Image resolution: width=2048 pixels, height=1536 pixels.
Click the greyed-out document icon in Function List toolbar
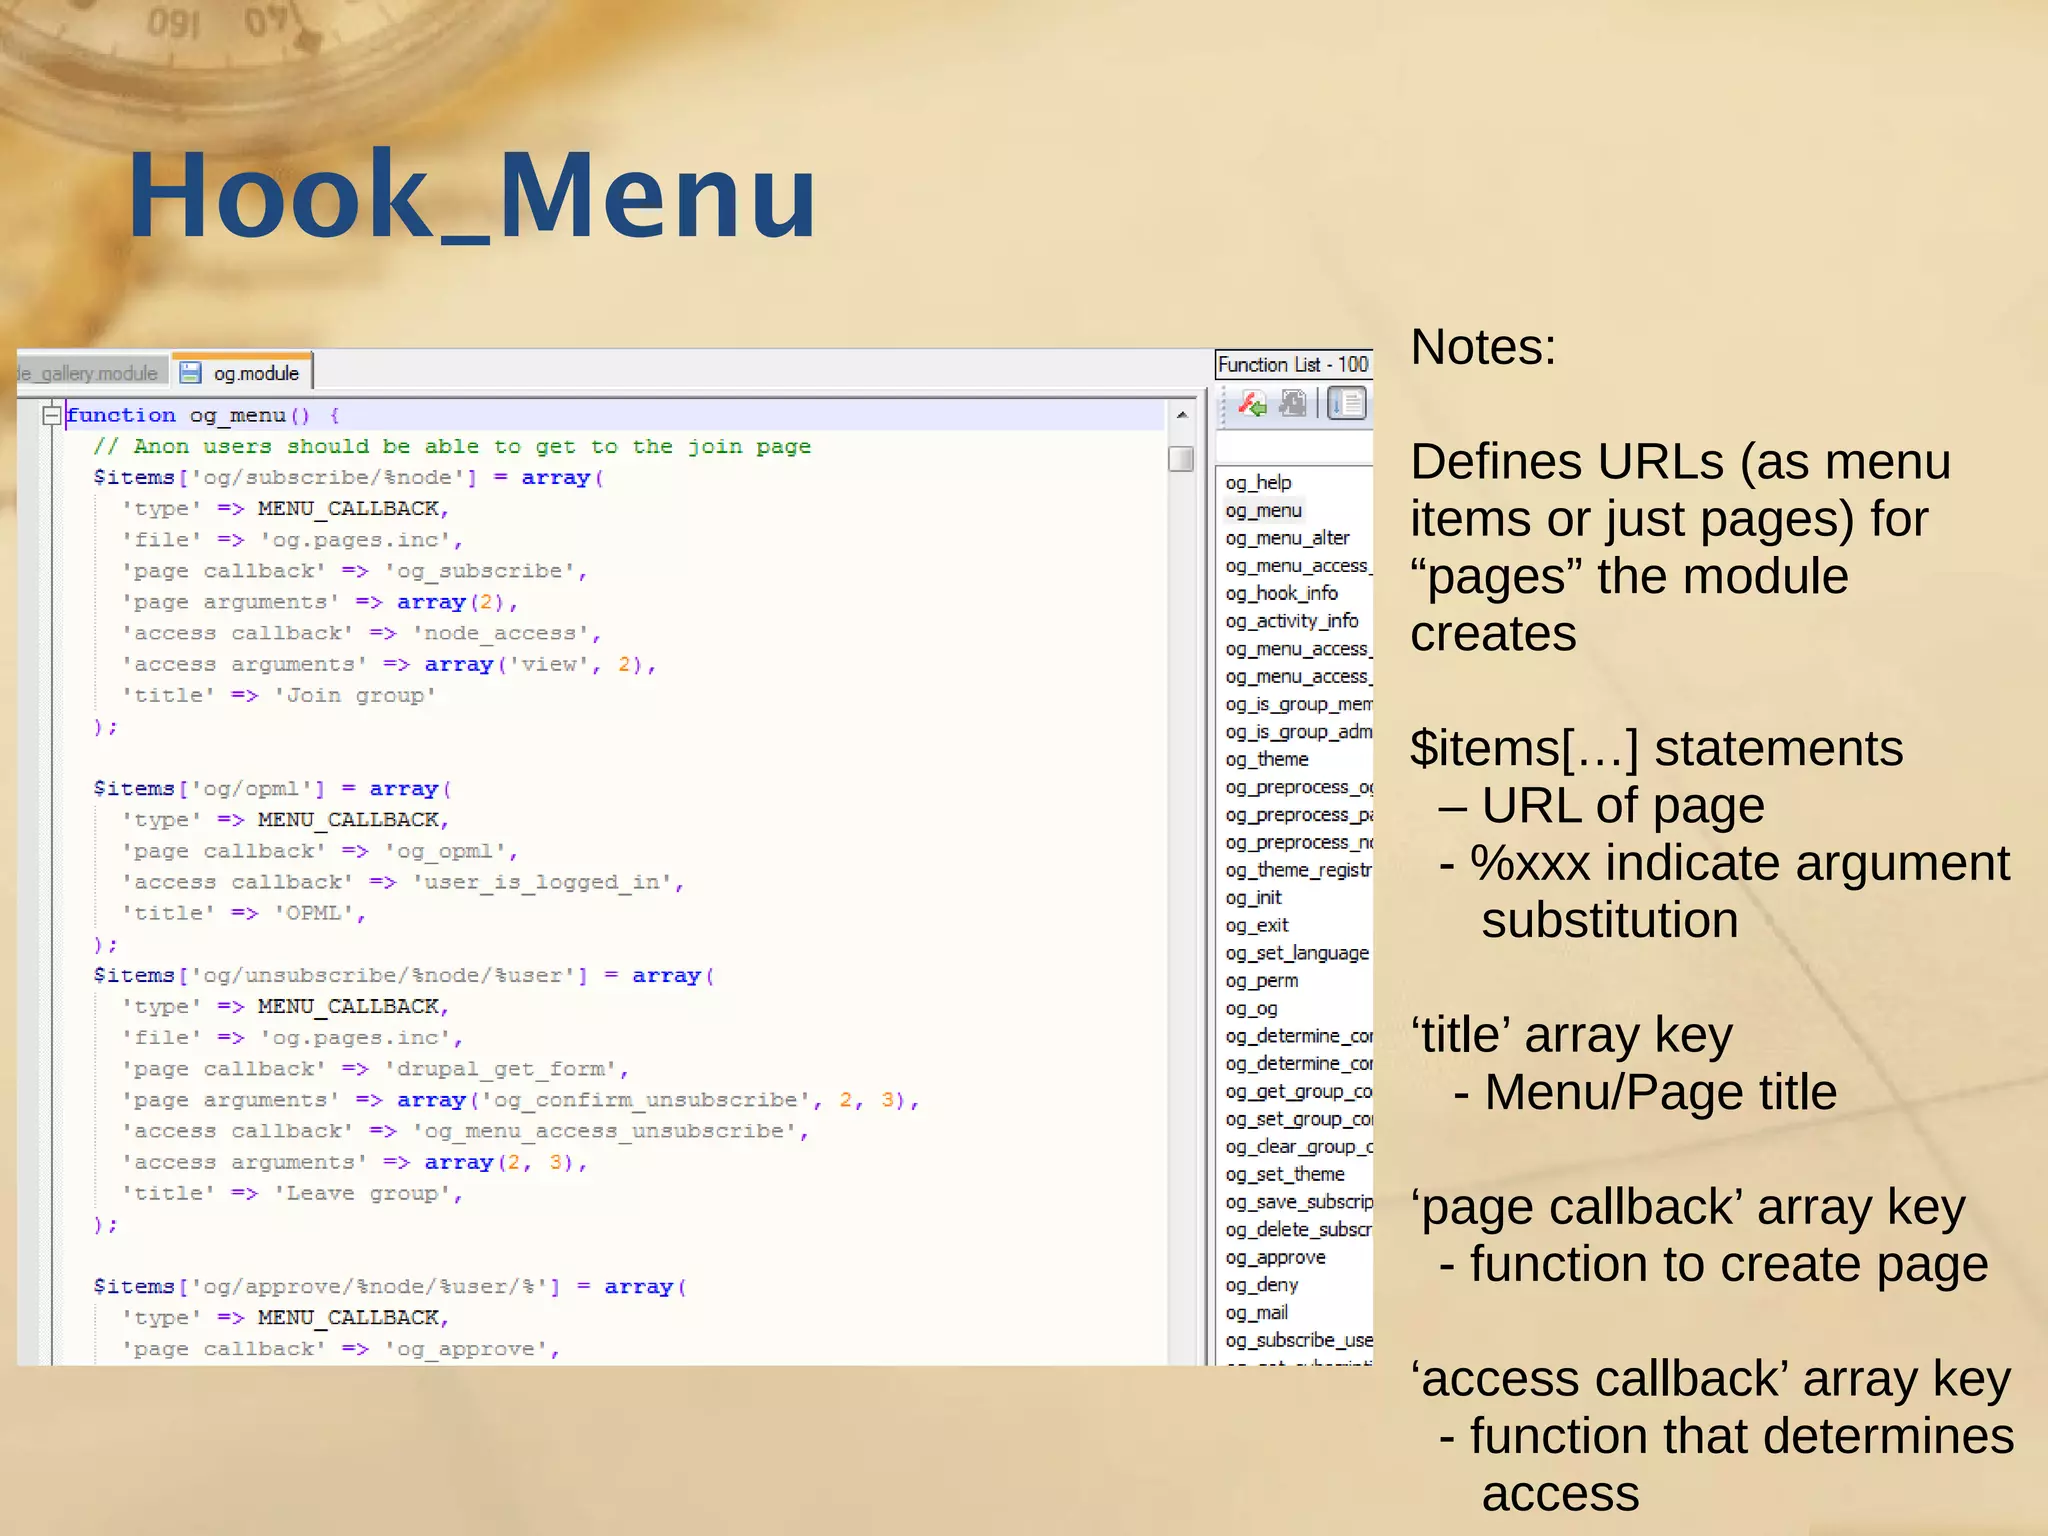pos(1293,404)
